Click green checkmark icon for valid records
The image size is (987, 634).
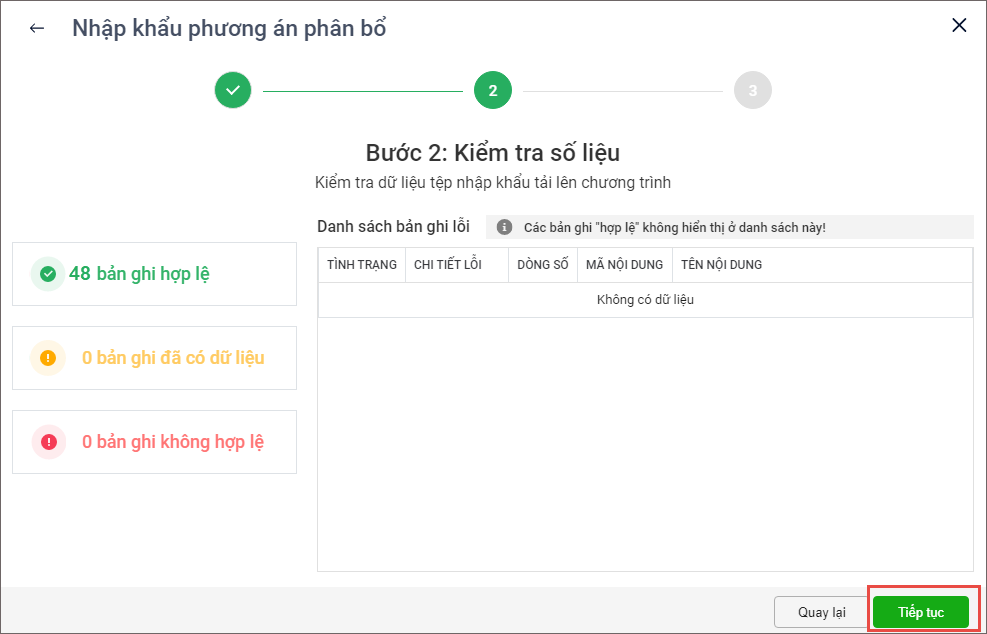coord(48,273)
